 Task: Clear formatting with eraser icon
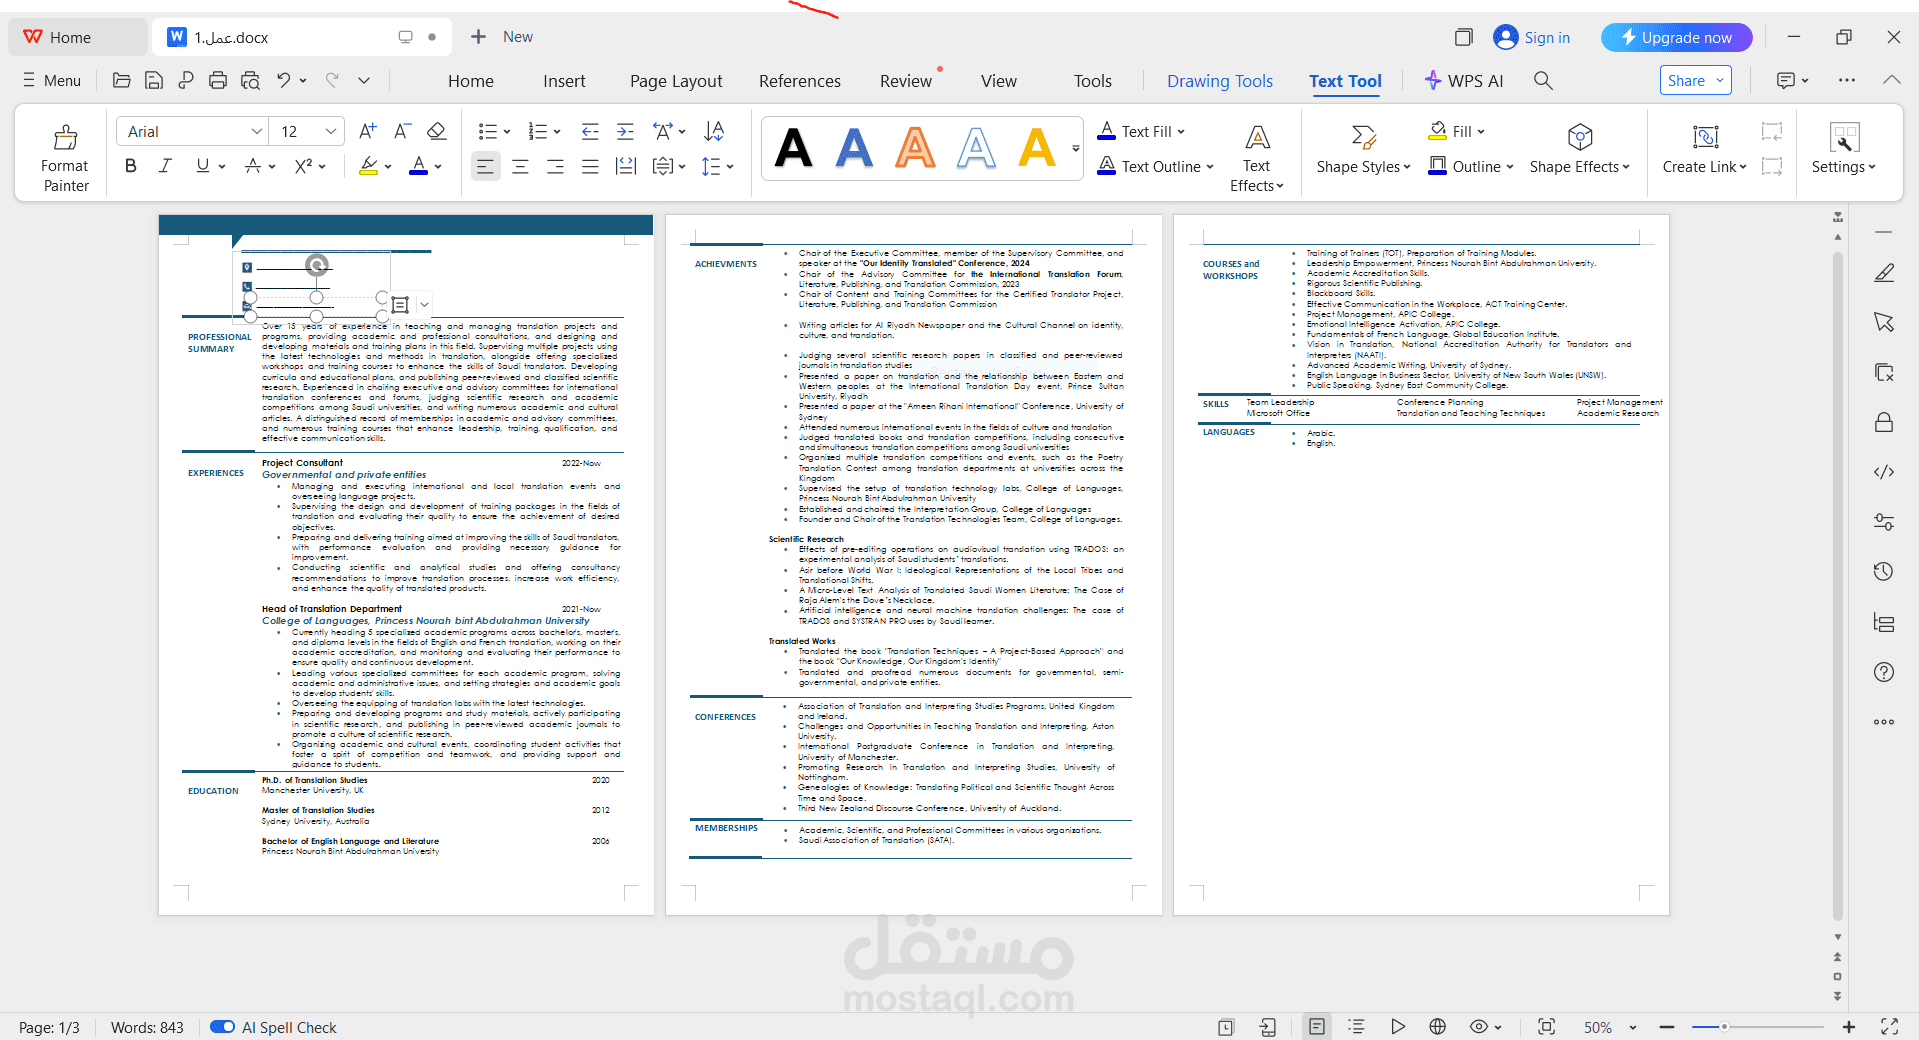click(436, 131)
